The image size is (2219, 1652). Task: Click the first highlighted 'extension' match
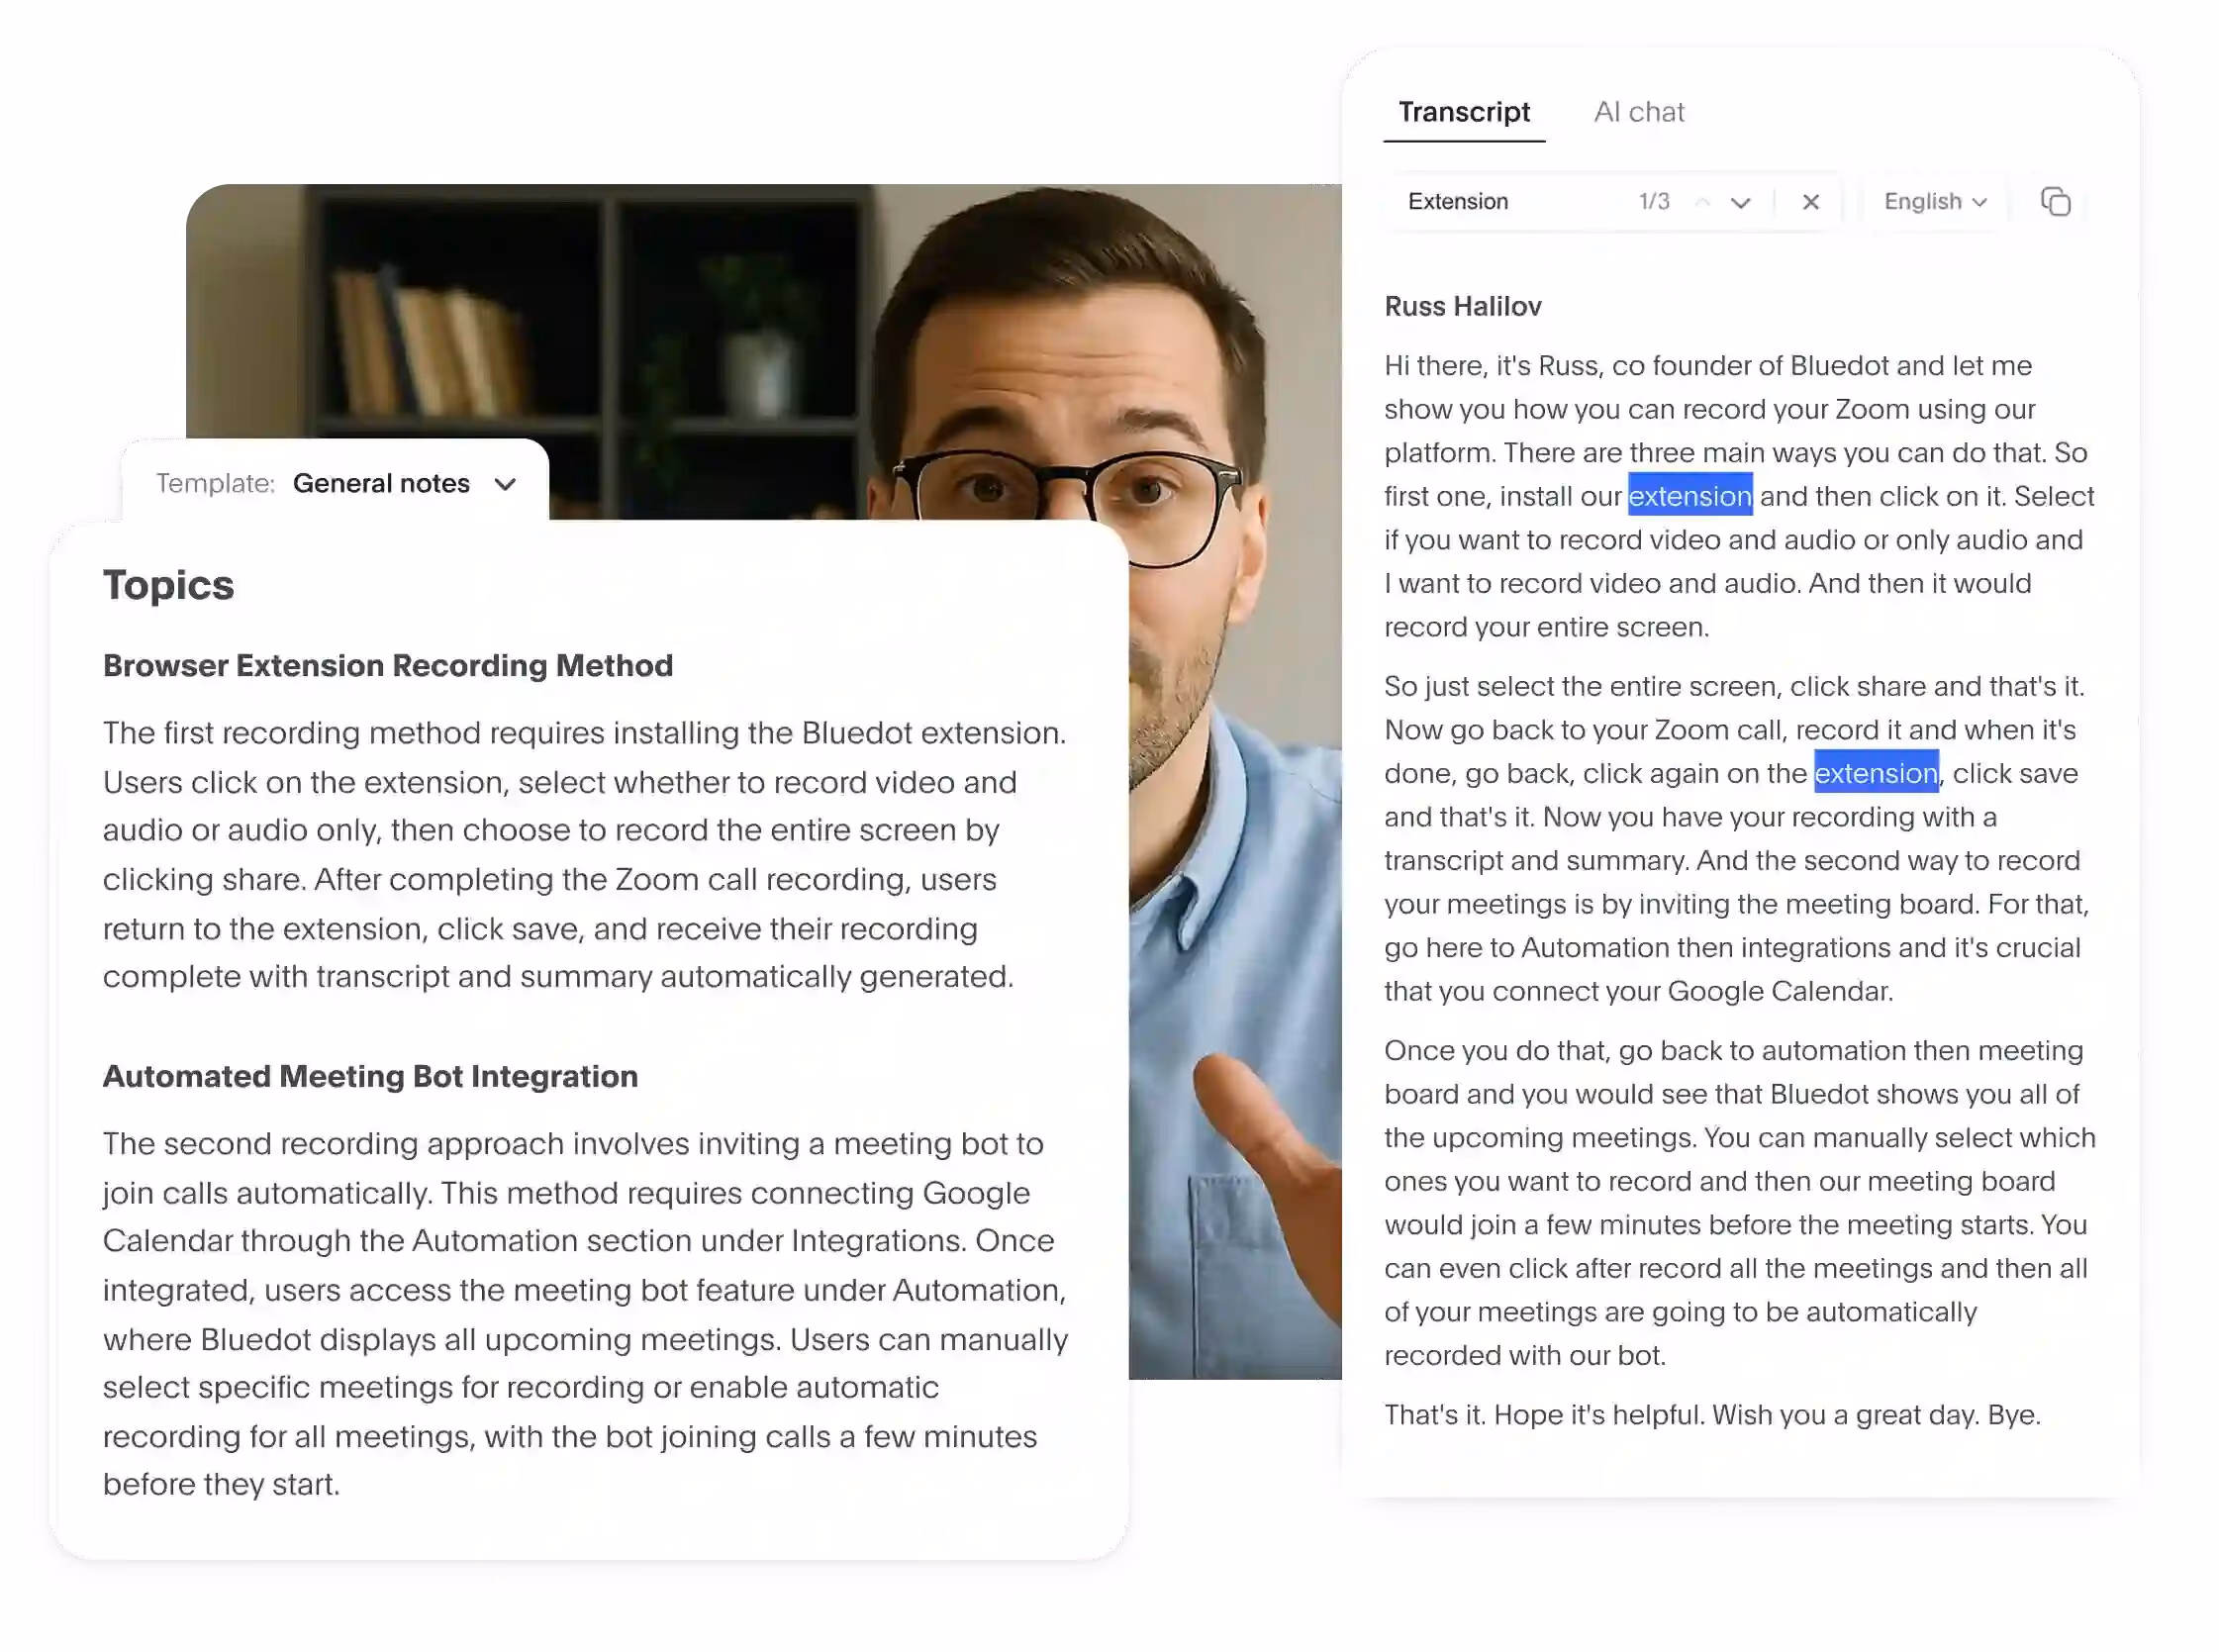tap(1690, 495)
